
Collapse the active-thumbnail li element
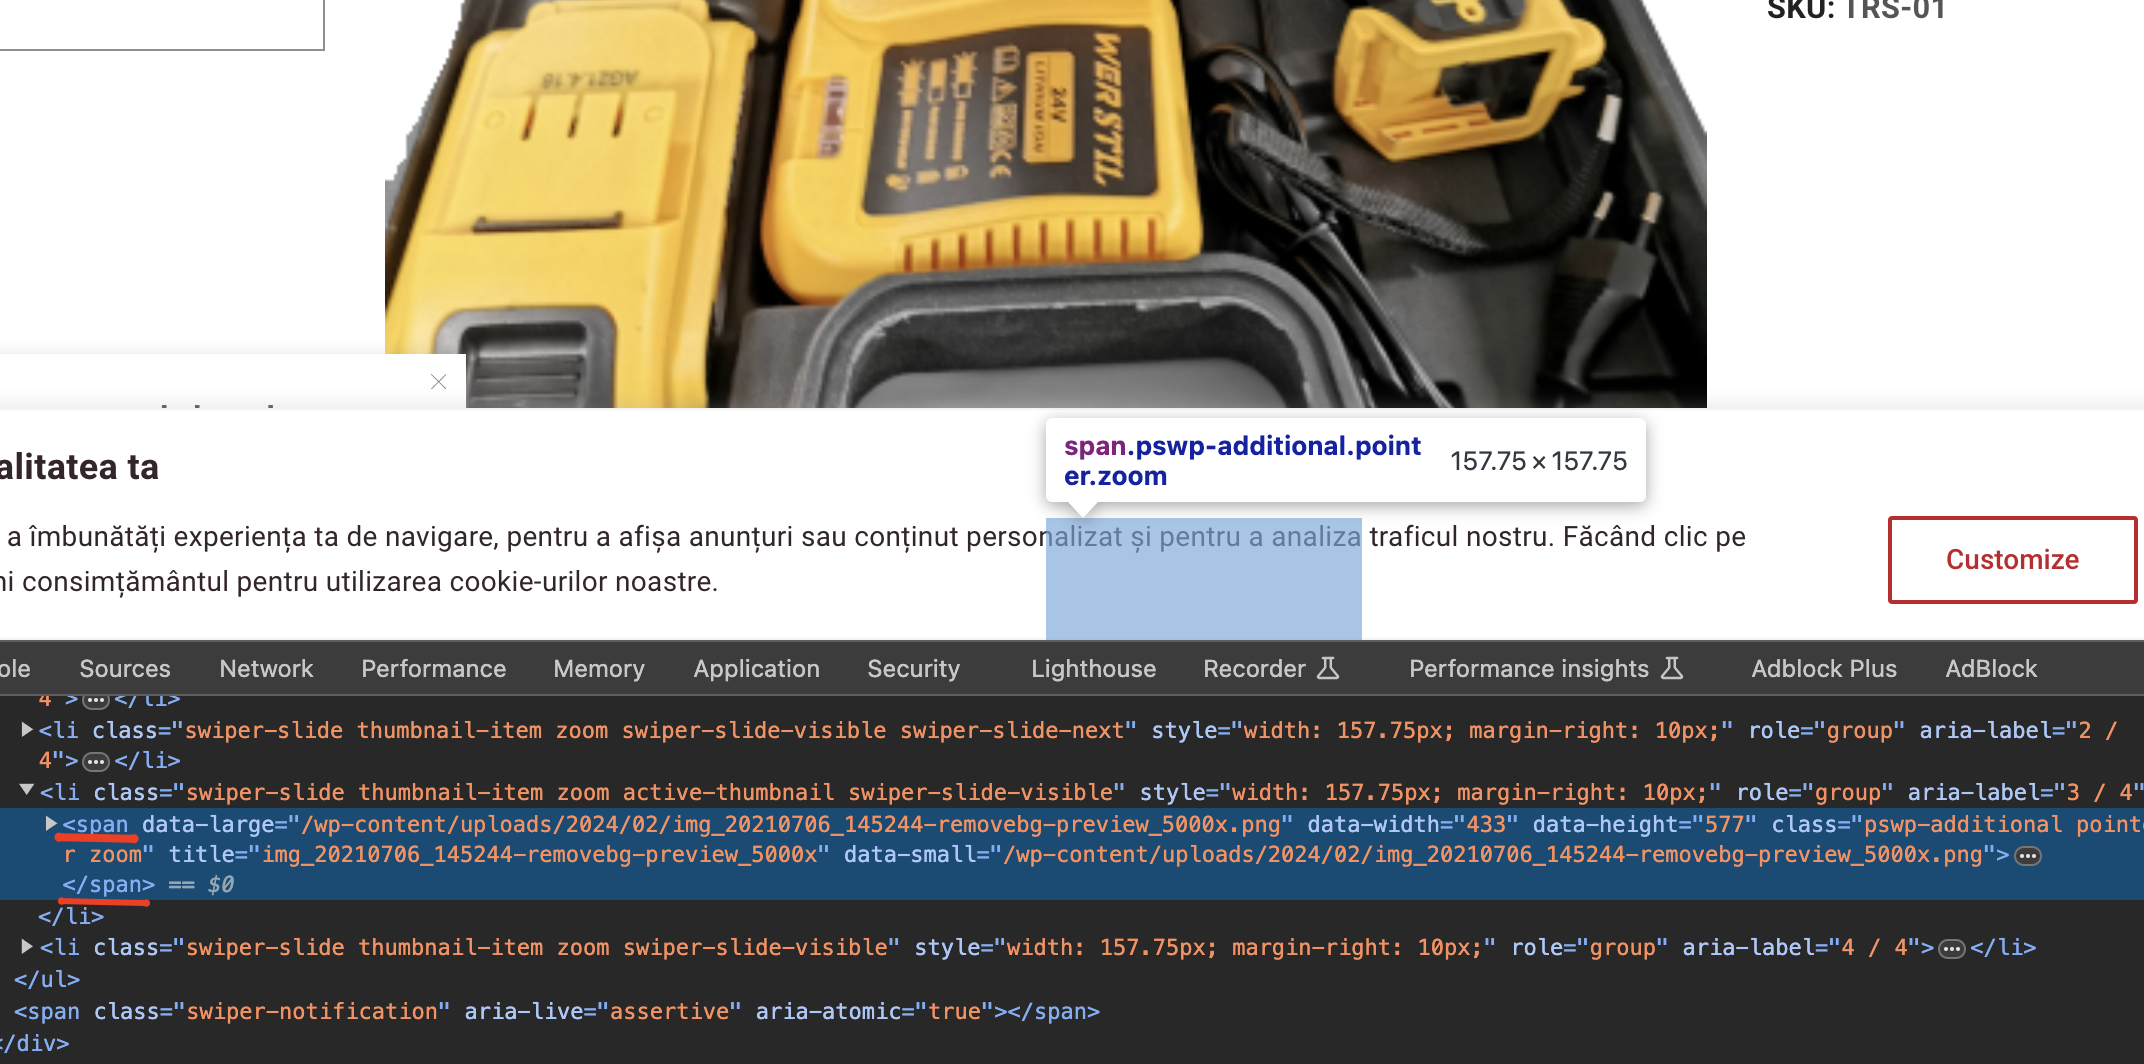click(x=28, y=791)
